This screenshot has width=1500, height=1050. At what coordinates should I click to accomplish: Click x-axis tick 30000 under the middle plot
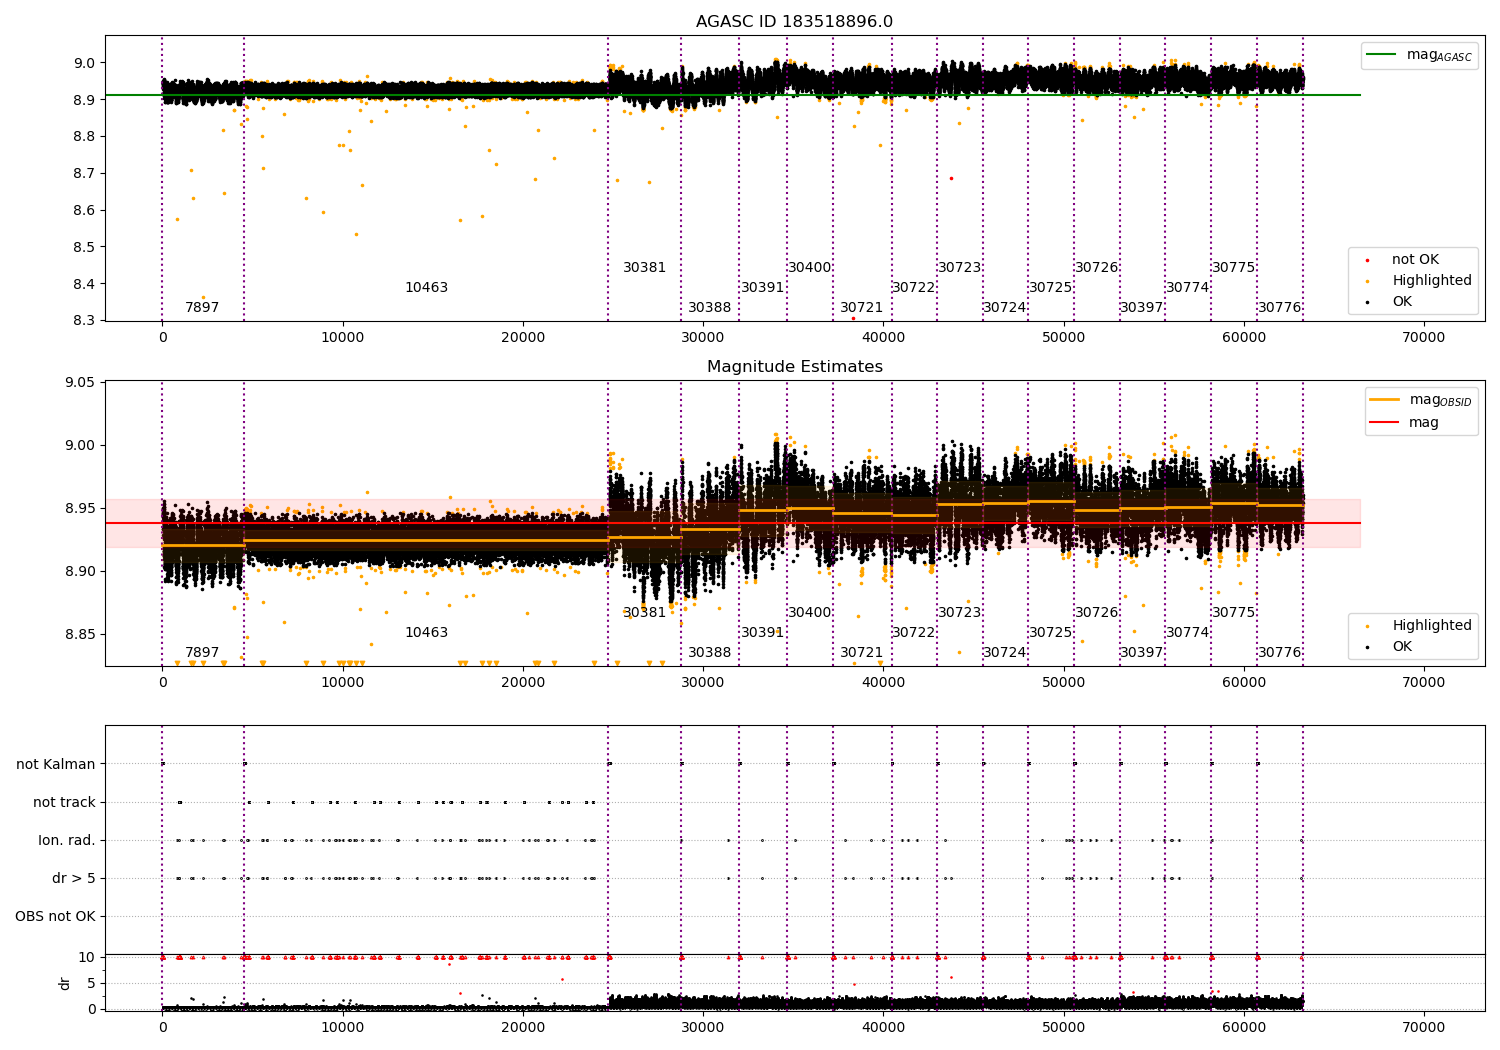pos(703,683)
